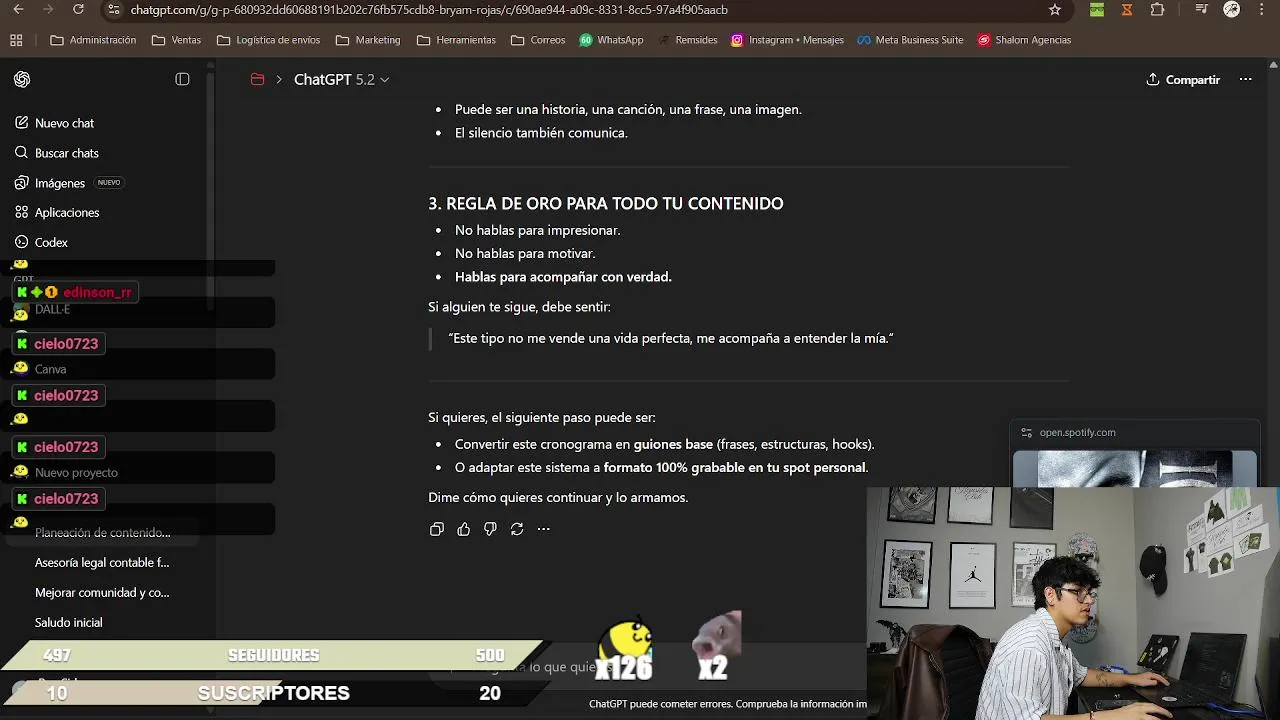
Task: Open more actions under the response
Action: [x=543, y=529]
